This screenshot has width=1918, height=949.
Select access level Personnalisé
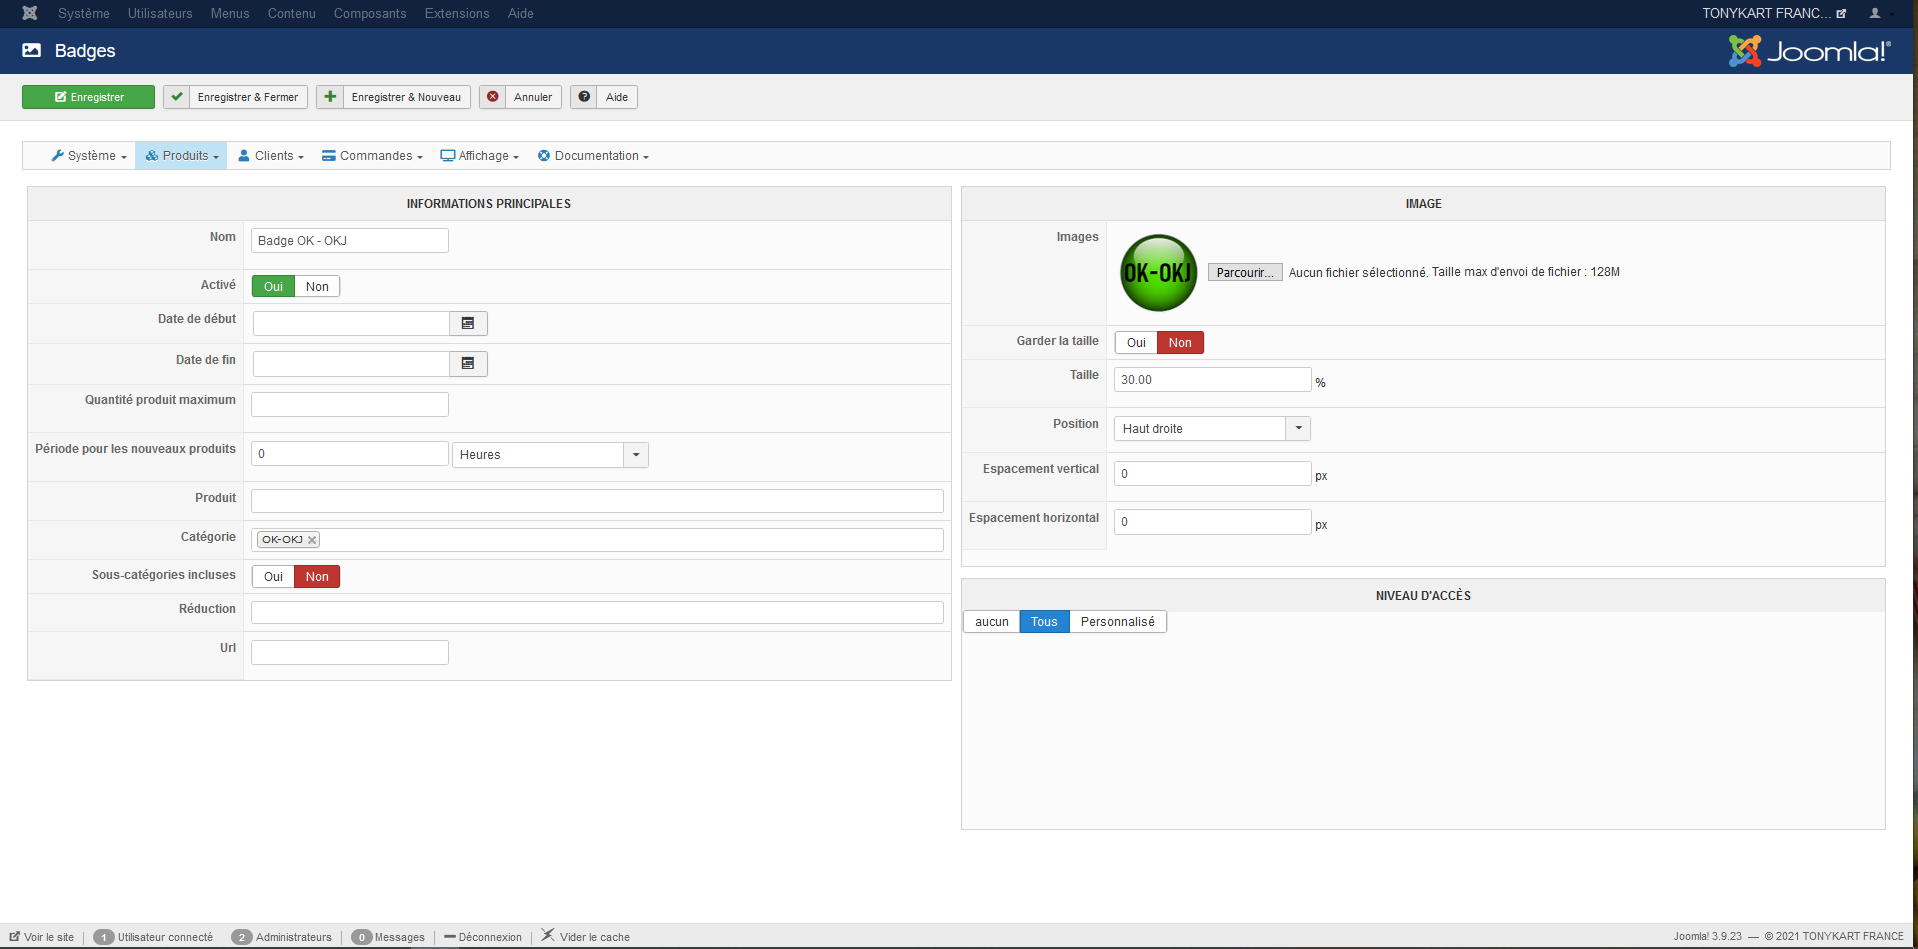(1117, 621)
